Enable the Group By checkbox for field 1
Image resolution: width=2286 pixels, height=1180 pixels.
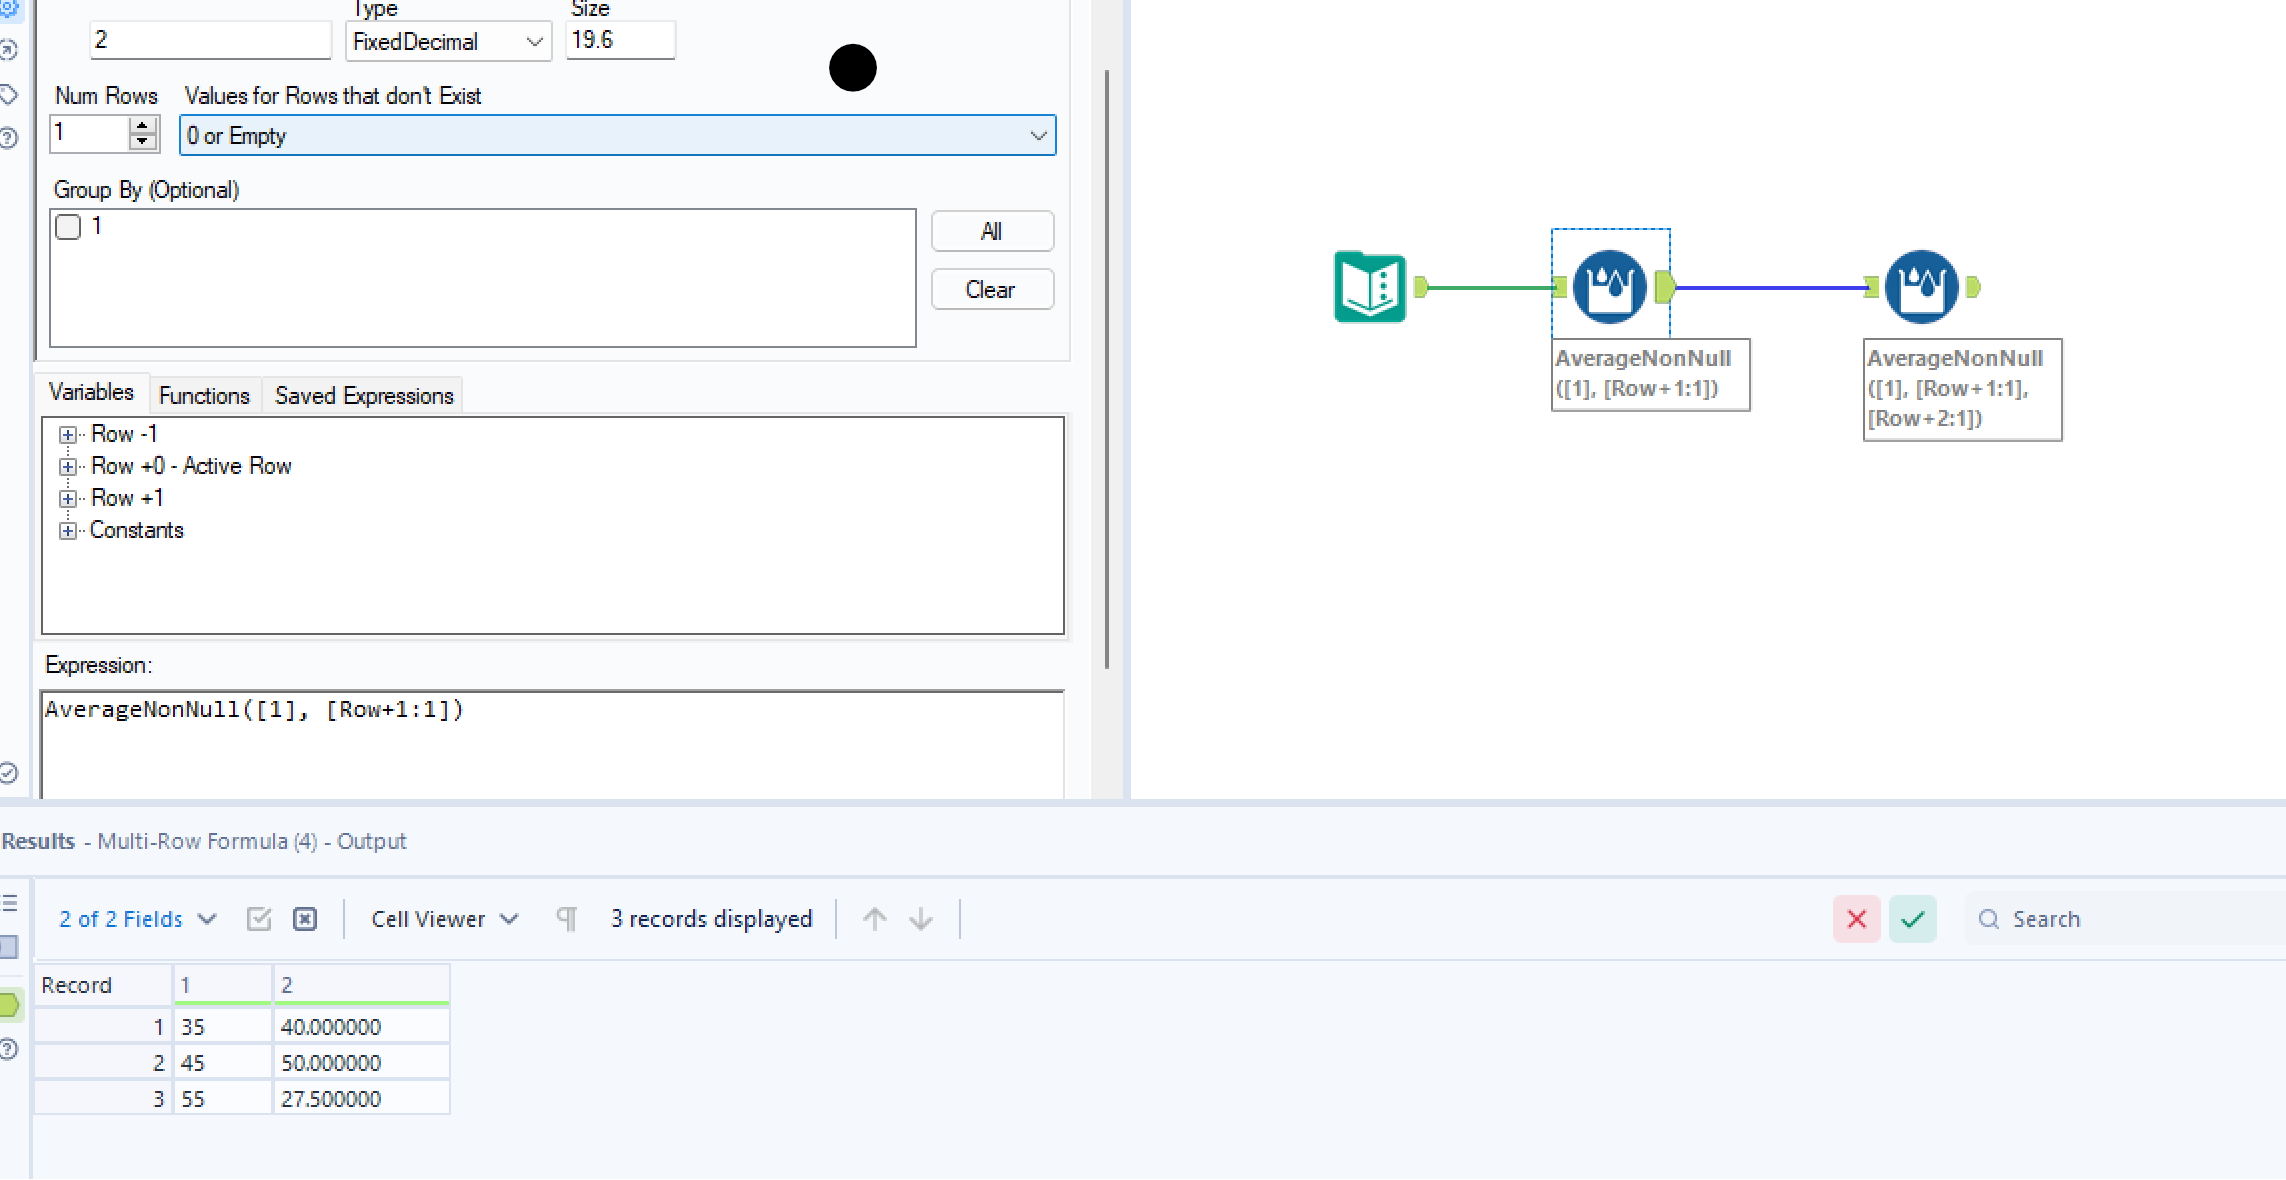(x=68, y=227)
